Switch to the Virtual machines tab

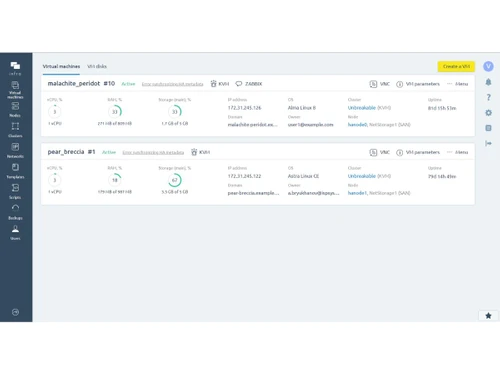click(x=61, y=66)
